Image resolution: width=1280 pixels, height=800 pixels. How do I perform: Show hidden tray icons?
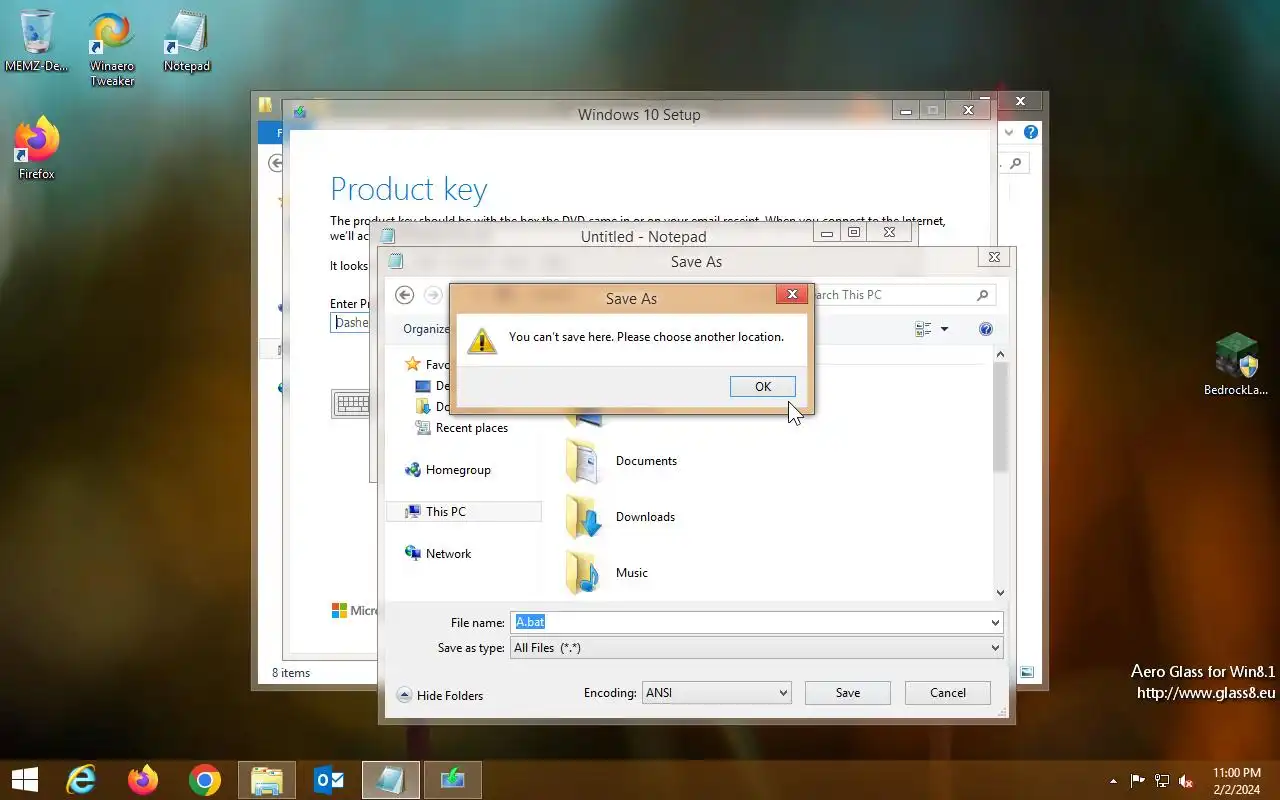1114,781
